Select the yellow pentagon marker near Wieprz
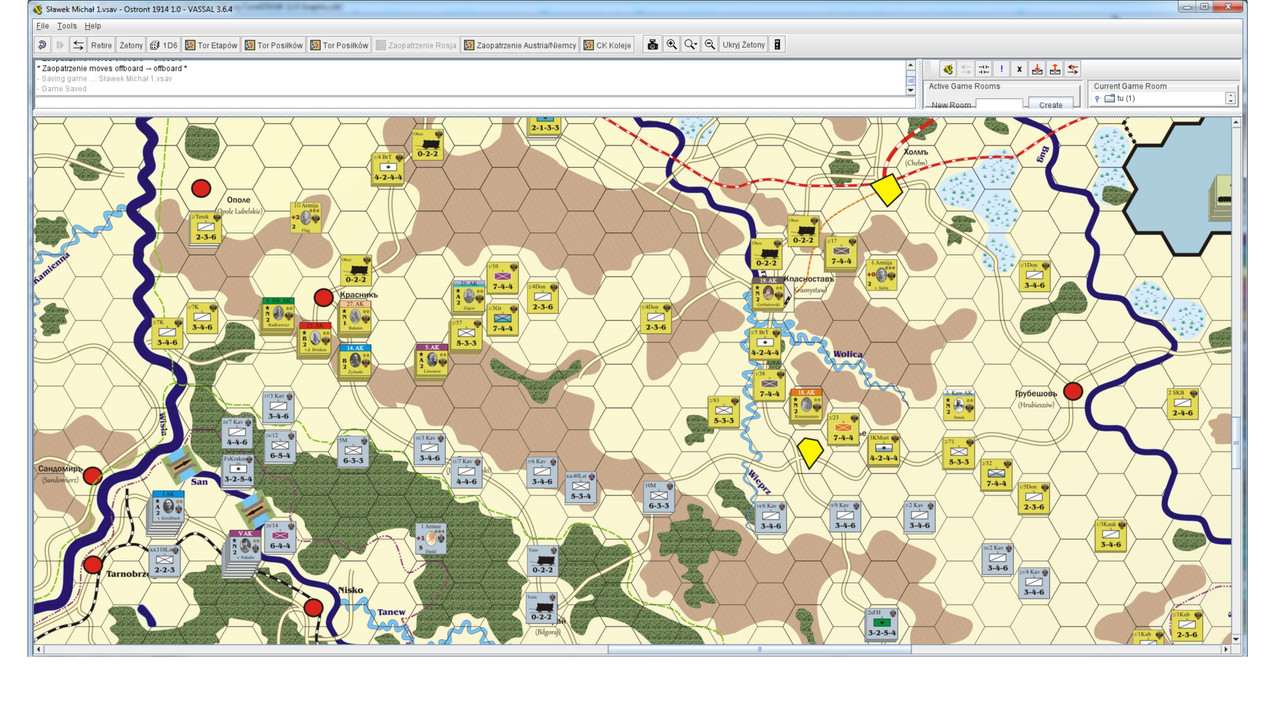 click(x=809, y=452)
